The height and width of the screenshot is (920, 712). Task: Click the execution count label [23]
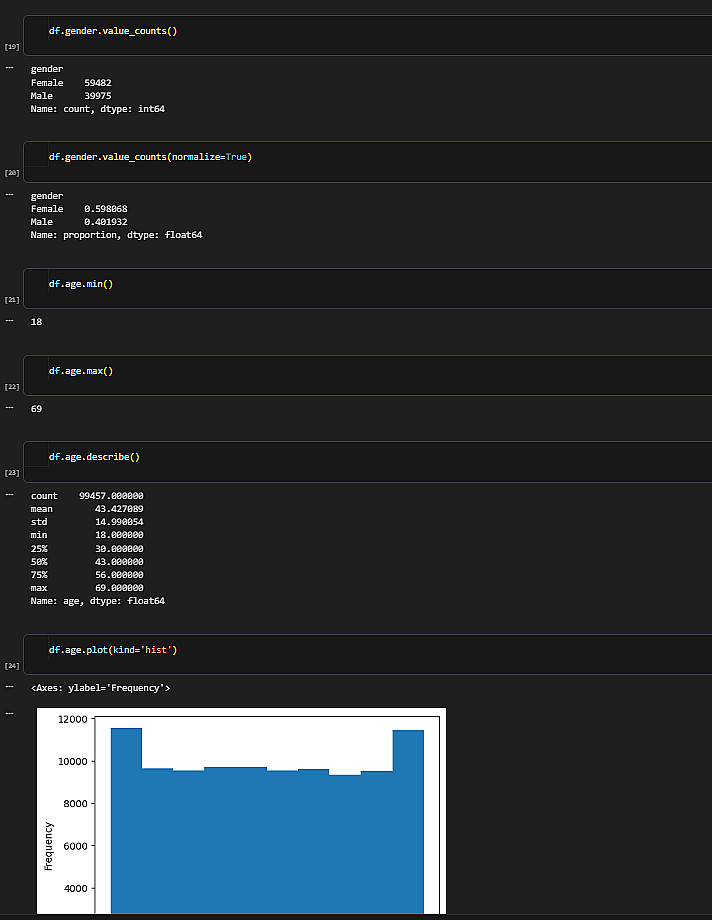click(12, 472)
